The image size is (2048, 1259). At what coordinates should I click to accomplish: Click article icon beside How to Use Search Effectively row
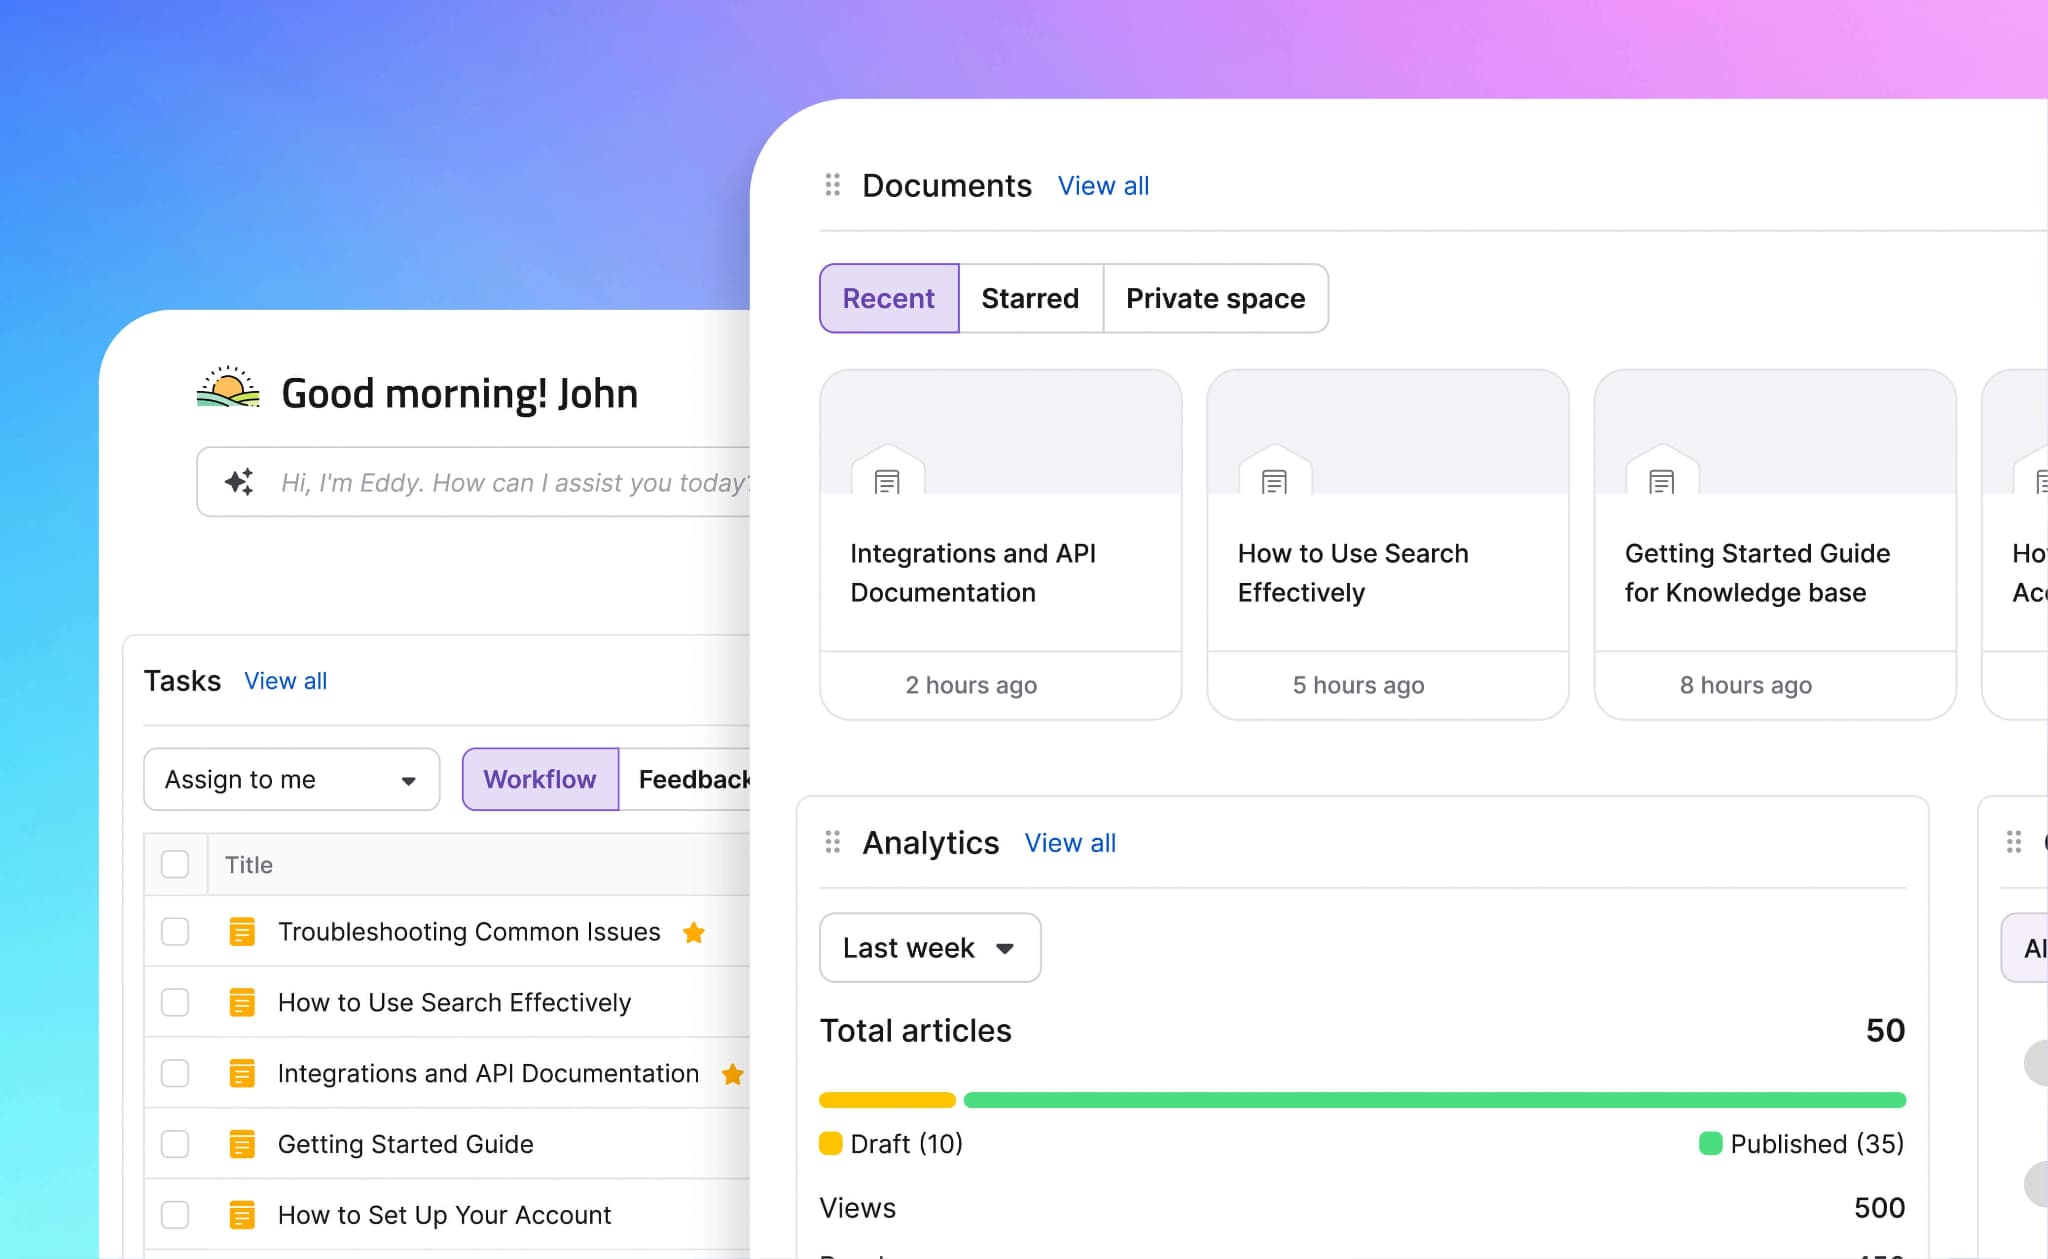tap(242, 1002)
